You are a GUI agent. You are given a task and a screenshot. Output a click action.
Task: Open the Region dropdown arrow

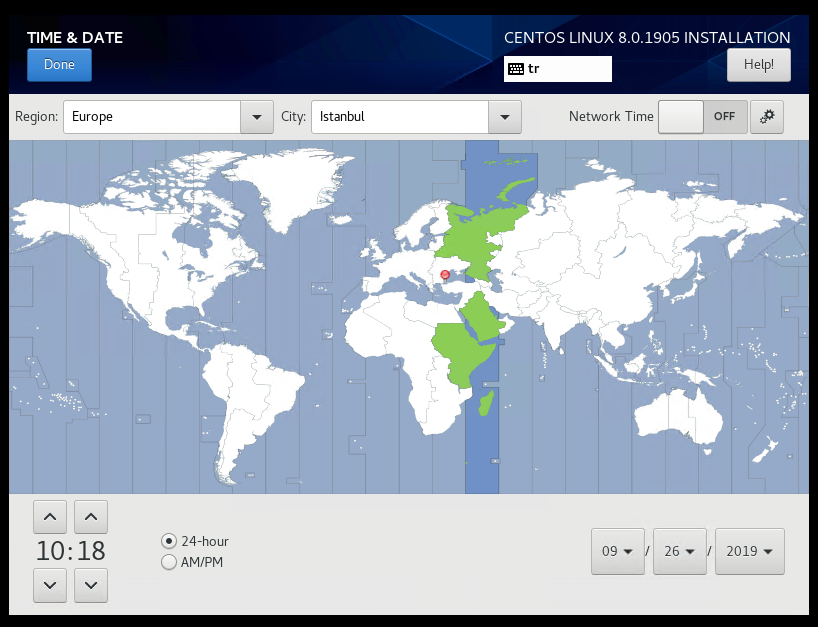(257, 117)
